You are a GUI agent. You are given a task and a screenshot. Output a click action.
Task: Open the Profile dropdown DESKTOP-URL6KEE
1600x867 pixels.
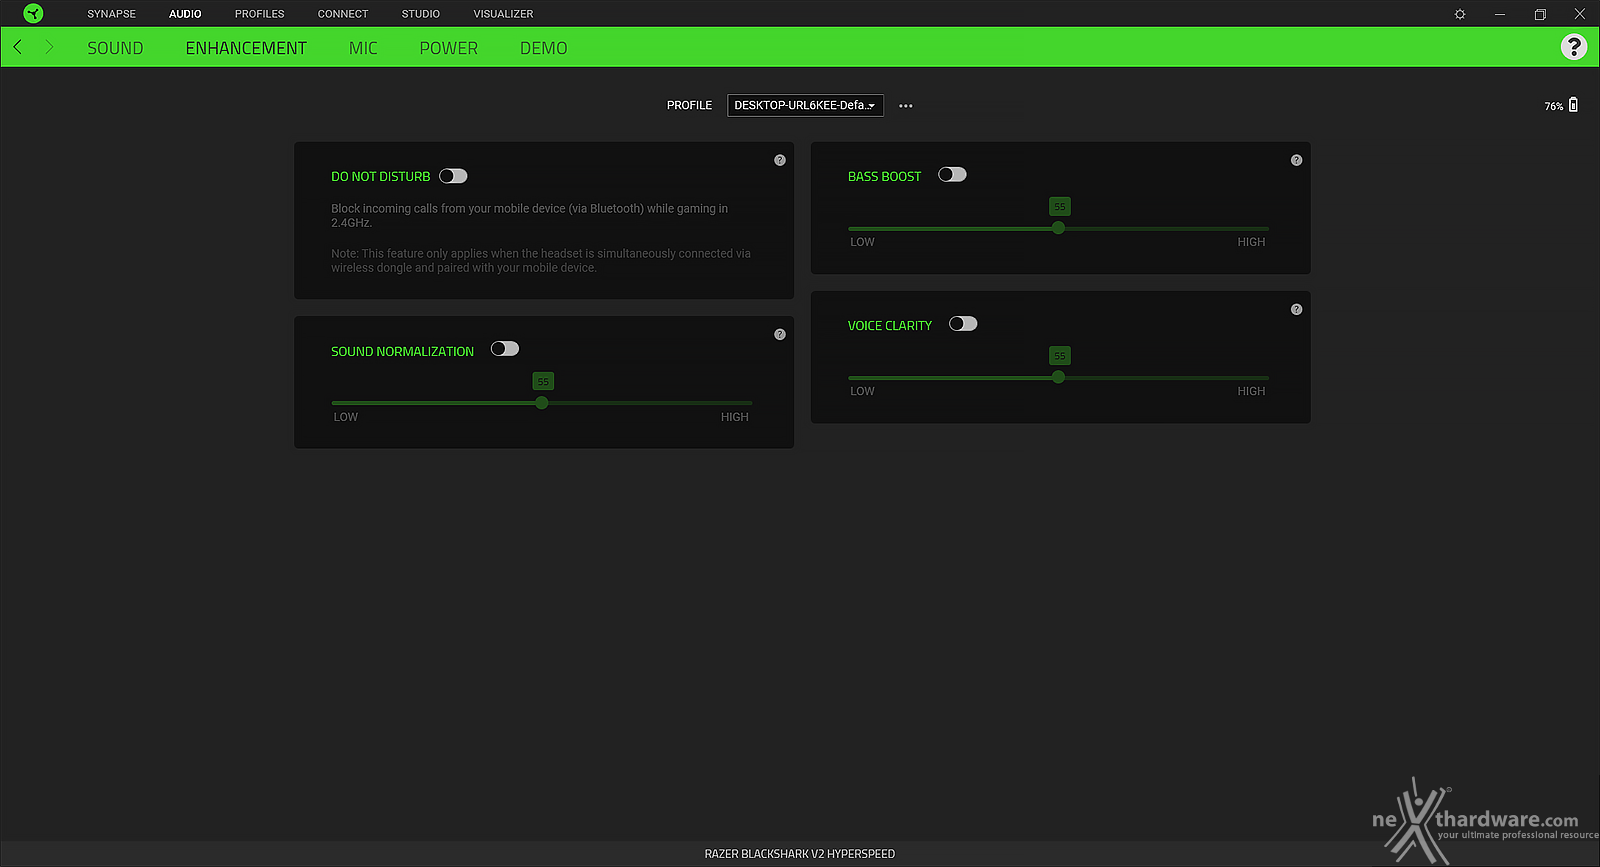pyautogui.click(x=805, y=105)
